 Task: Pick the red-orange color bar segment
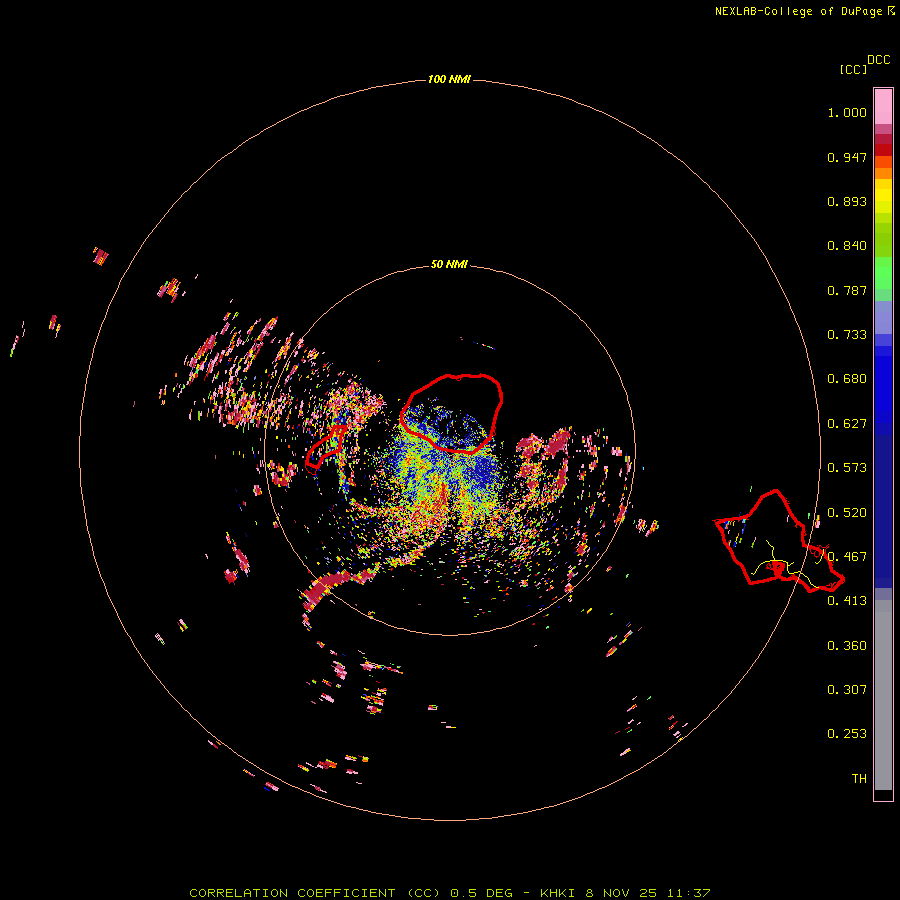click(x=883, y=161)
